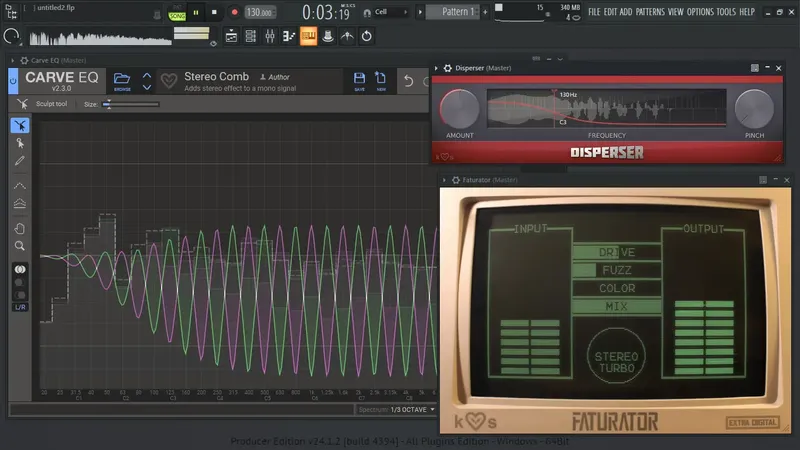Viewport: 800px width, 450px height.
Task: Click the Save preset icon in Carve EQ
Action: 359,81
